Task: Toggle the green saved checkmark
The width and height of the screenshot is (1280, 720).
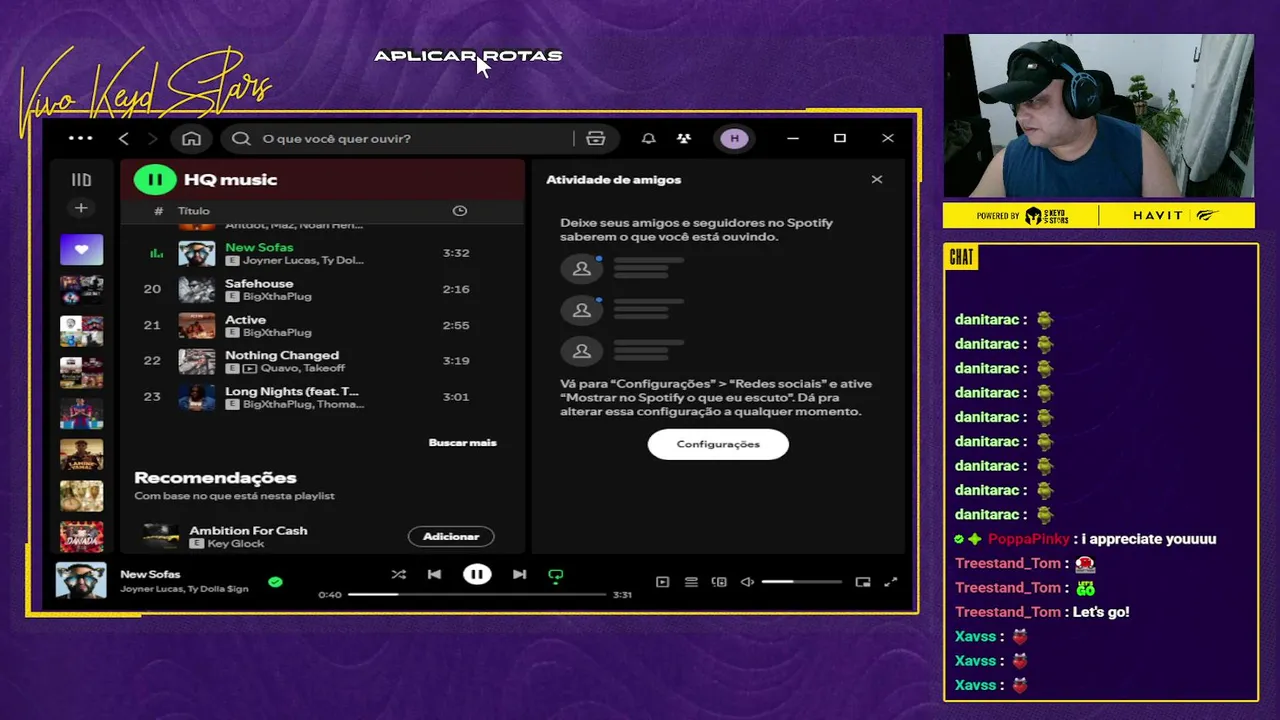Action: coord(275,581)
